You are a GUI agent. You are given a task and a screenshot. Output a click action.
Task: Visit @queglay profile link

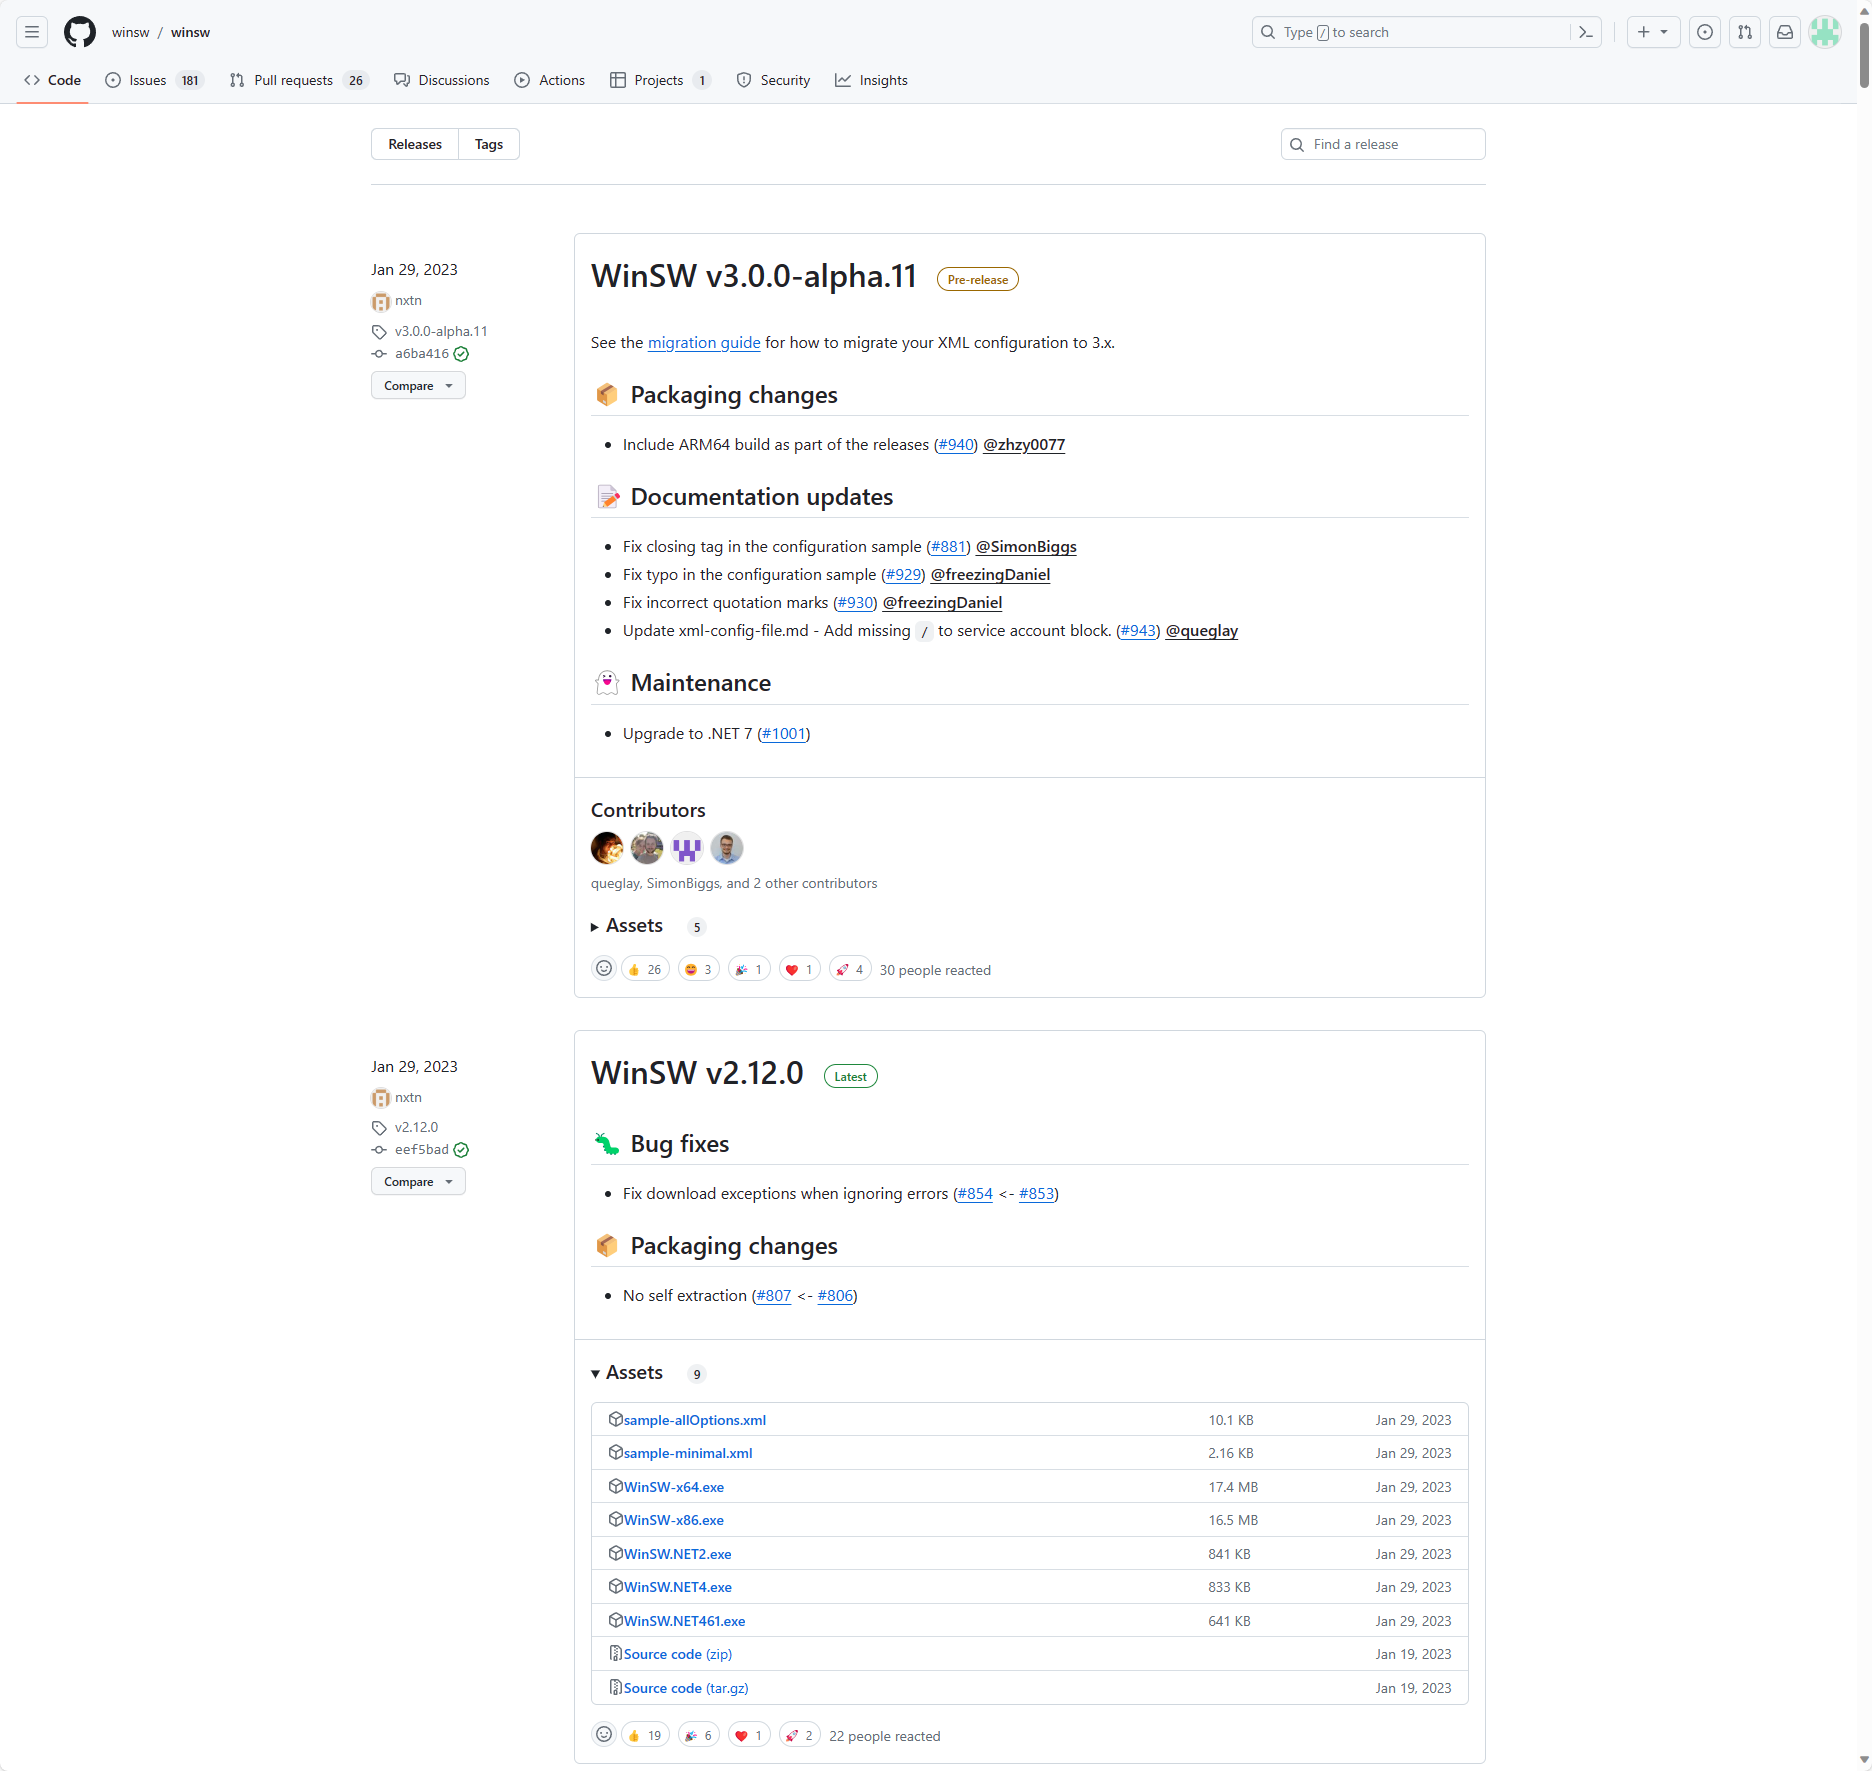click(1202, 631)
